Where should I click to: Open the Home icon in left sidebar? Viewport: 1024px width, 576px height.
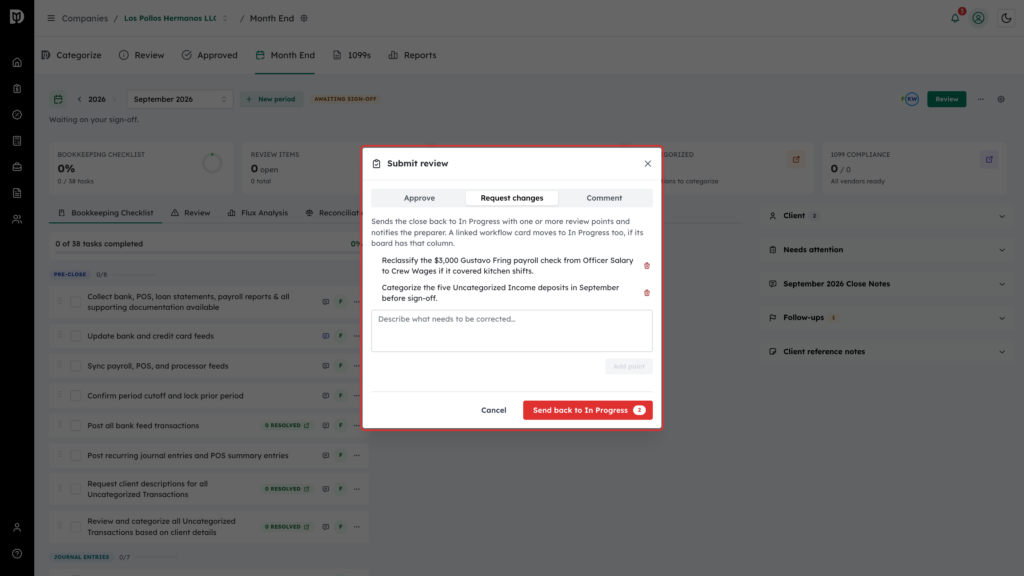(17, 63)
